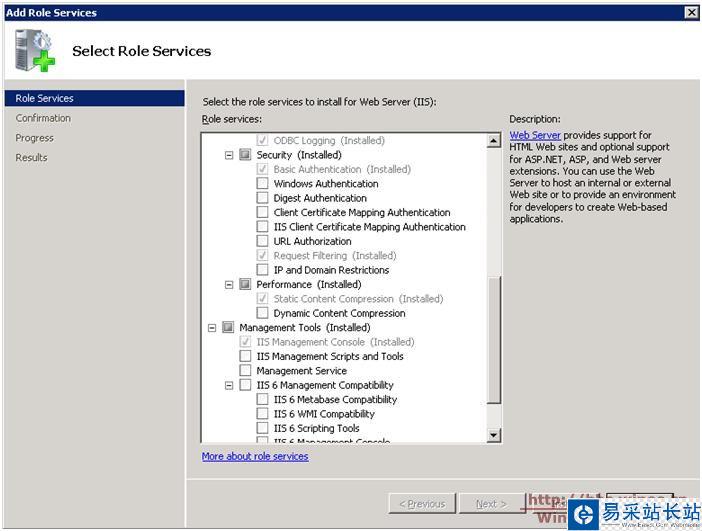
Task: Click the scroll down arrow of role list
Action: (x=493, y=435)
